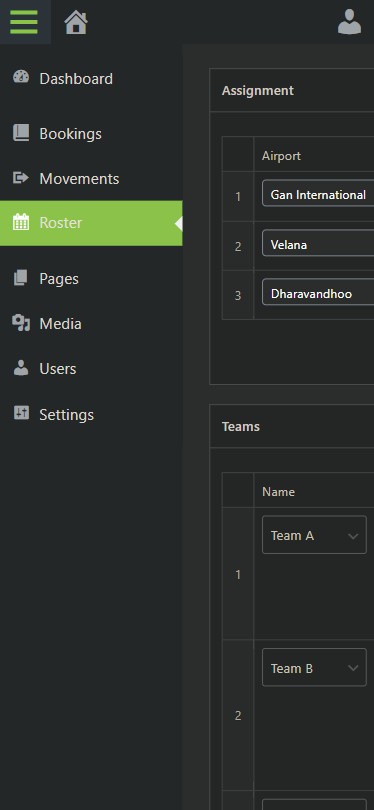This screenshot has width=374, height=810.
Task: Expand the Team A dropdown
Action: pos(314,535)
